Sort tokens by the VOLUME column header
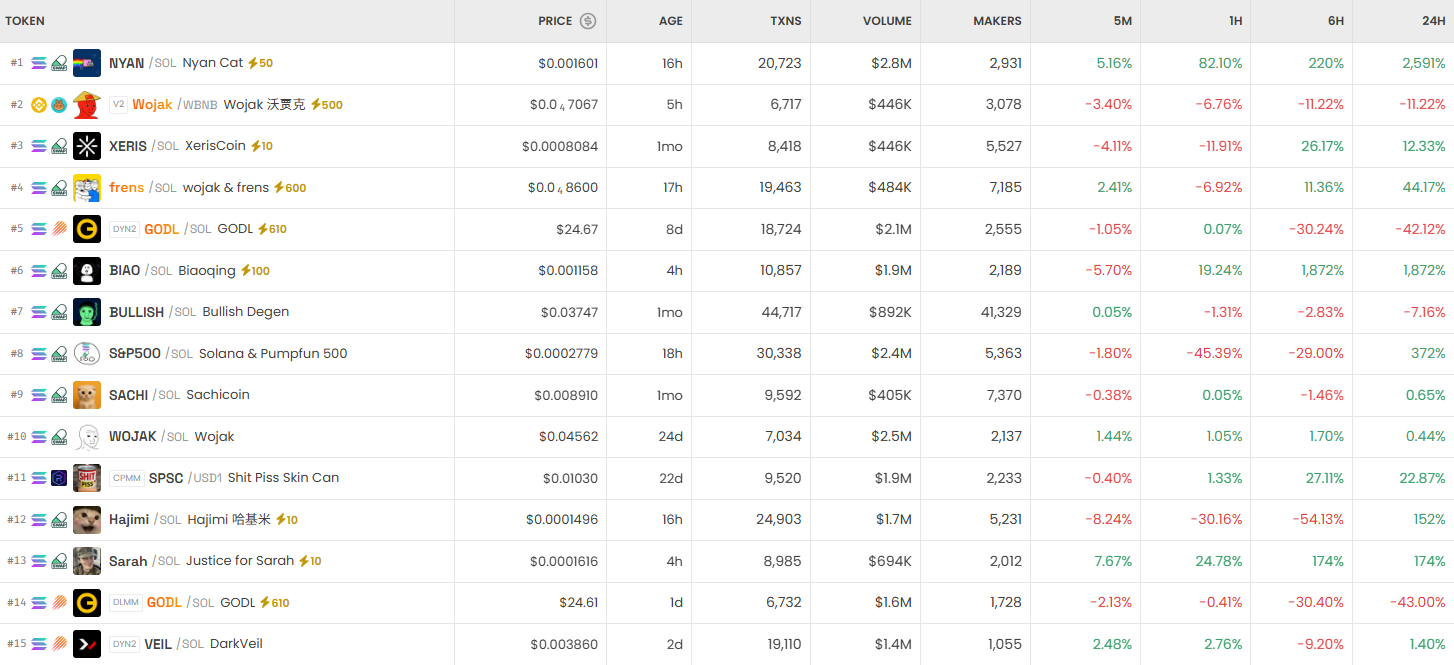The image size is (1454, 665). pyautogui.click(x=887, y=21)
